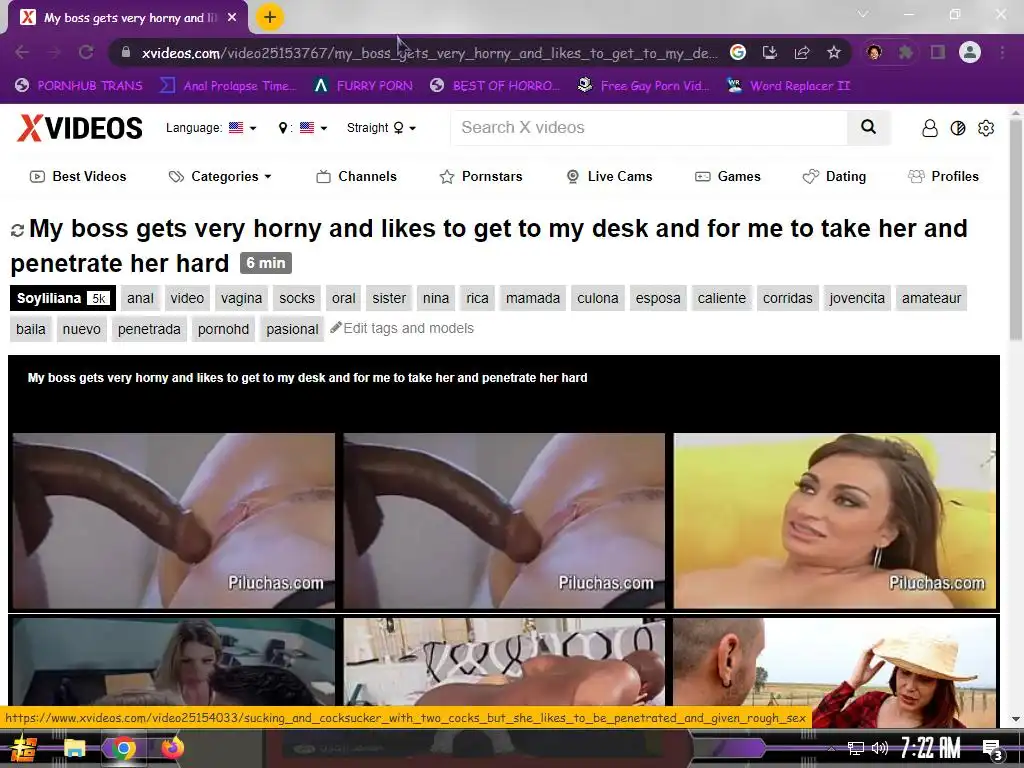Open the Dating section

pos(834,176)
